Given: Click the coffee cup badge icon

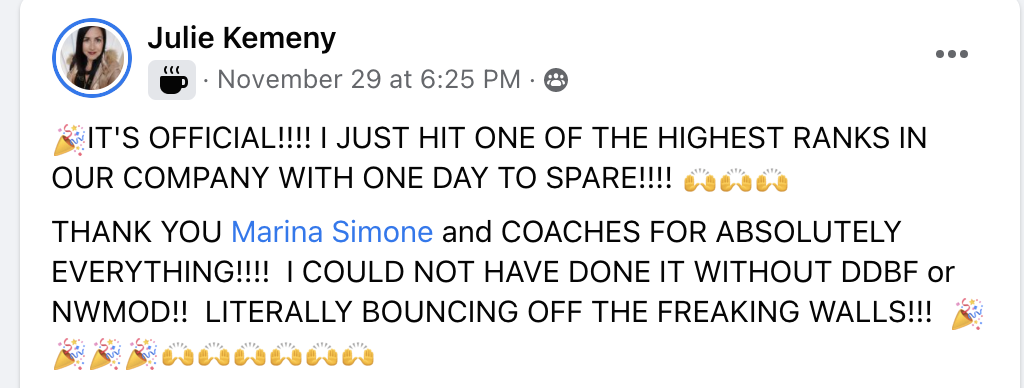Looking at the screenshot, I should 172,80.
